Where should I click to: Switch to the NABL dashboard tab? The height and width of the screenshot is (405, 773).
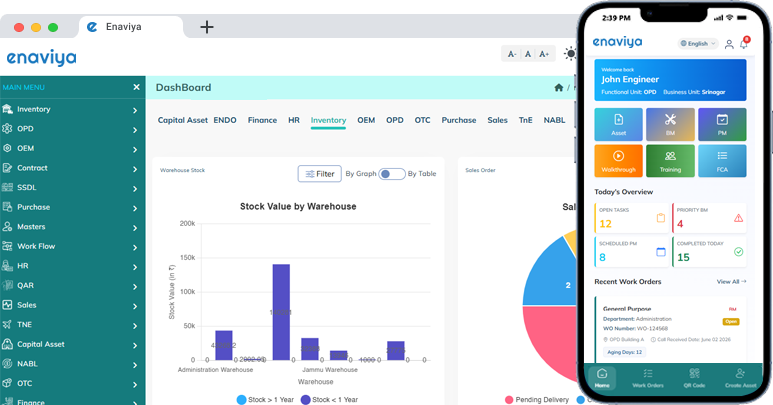[554, 120]
